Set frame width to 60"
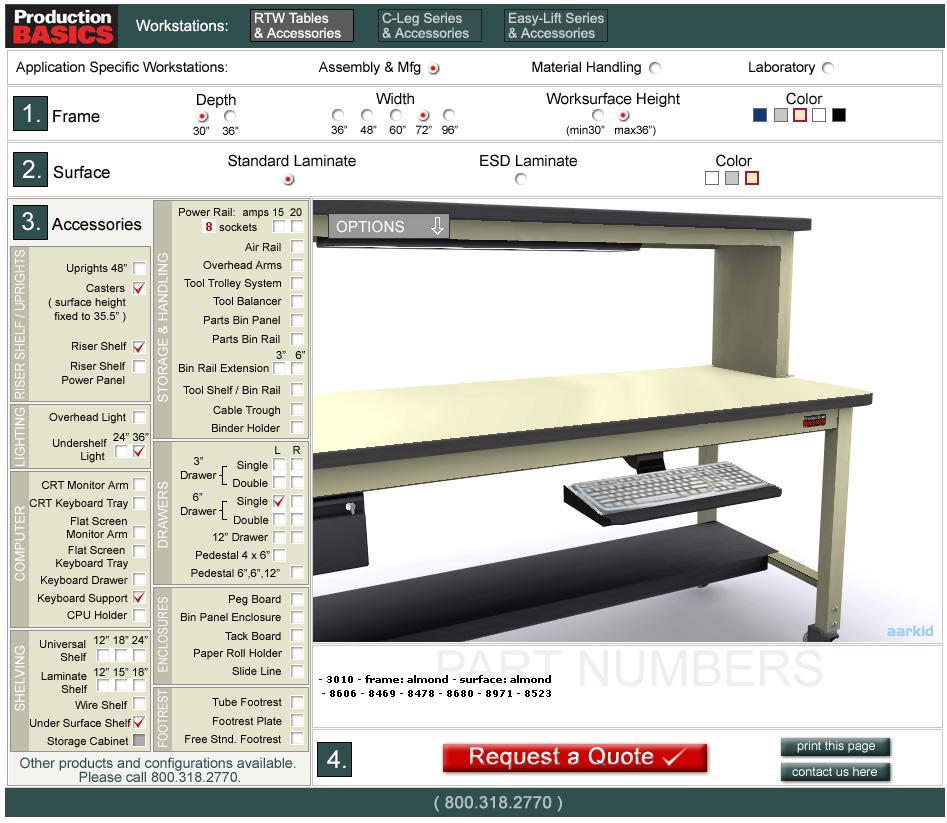Viewport: 947px width, 823px height. [x=396, y=115]
